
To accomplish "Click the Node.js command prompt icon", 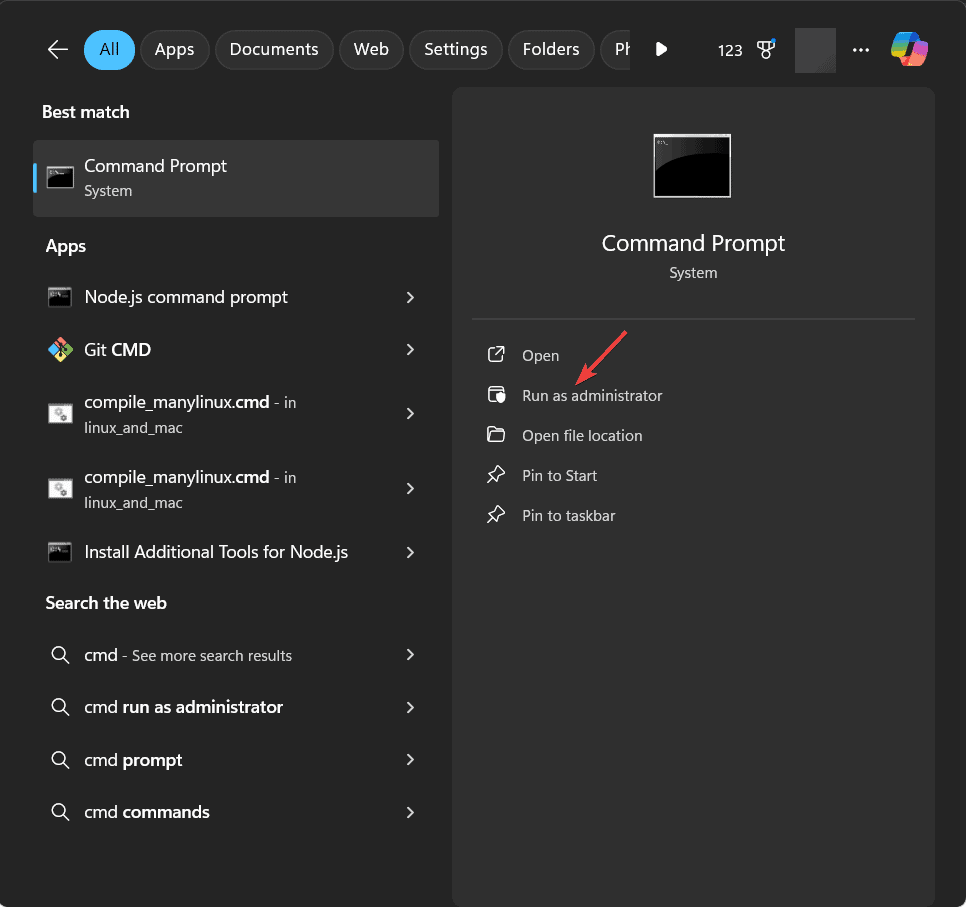I will [60, 297].
